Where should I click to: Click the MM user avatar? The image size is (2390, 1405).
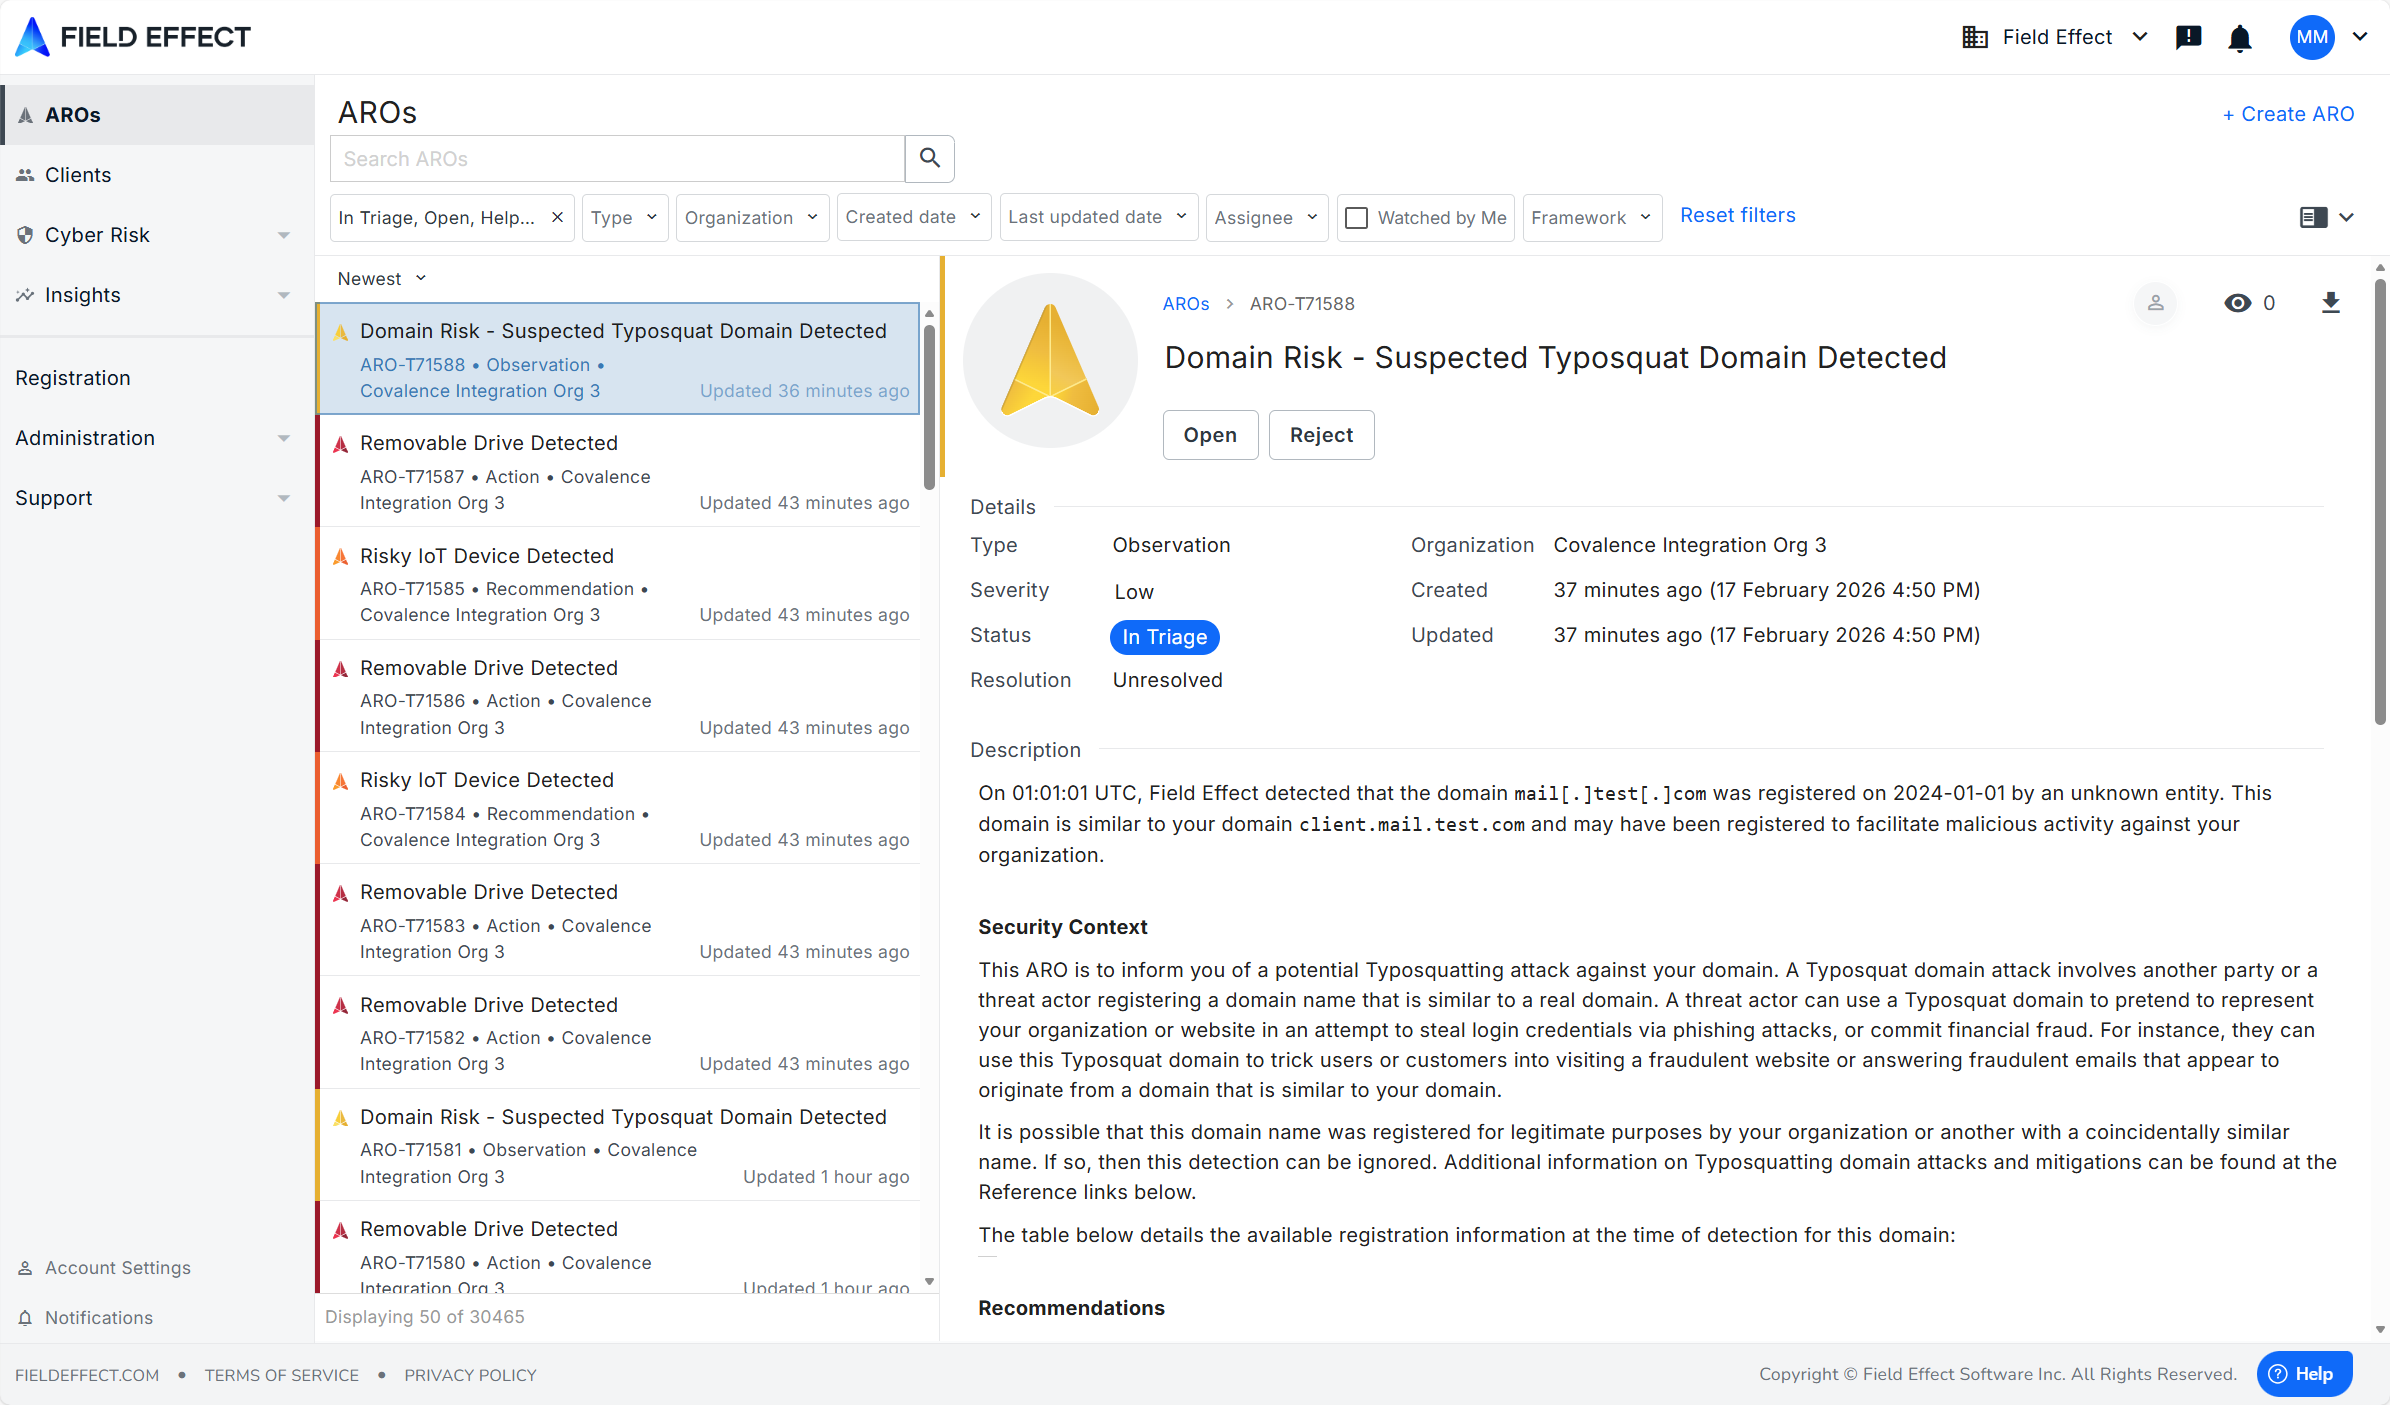2311,38
